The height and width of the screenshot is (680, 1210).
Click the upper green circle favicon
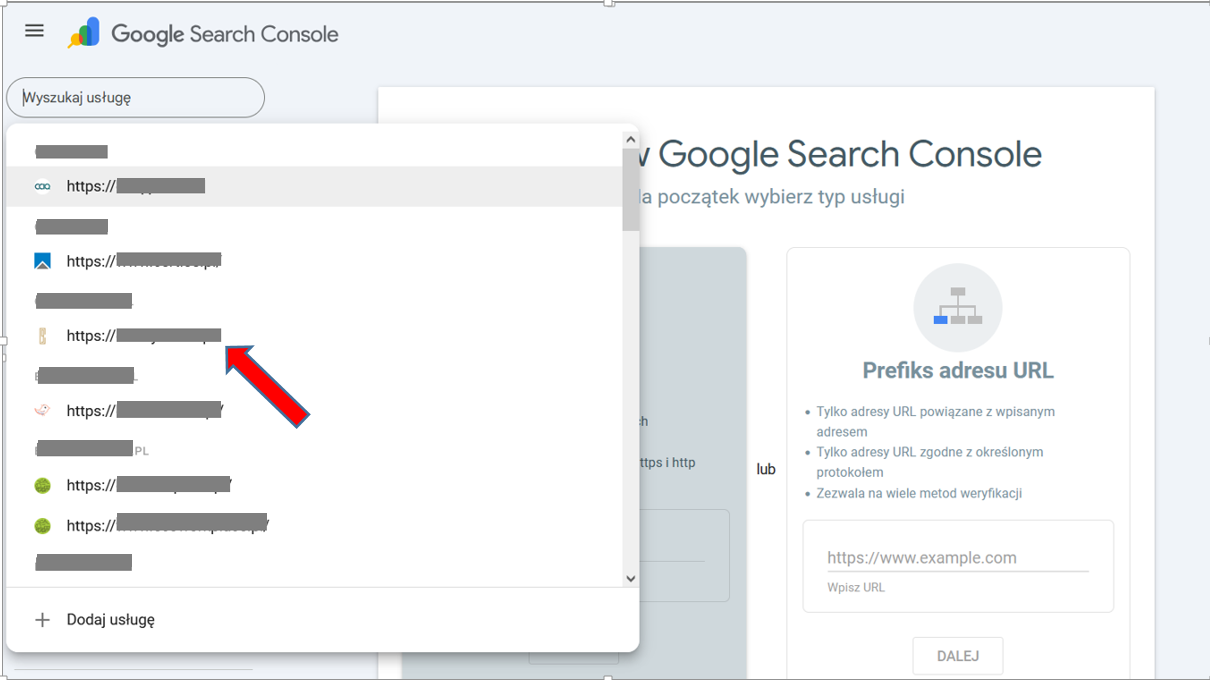(x=42, y=485)
